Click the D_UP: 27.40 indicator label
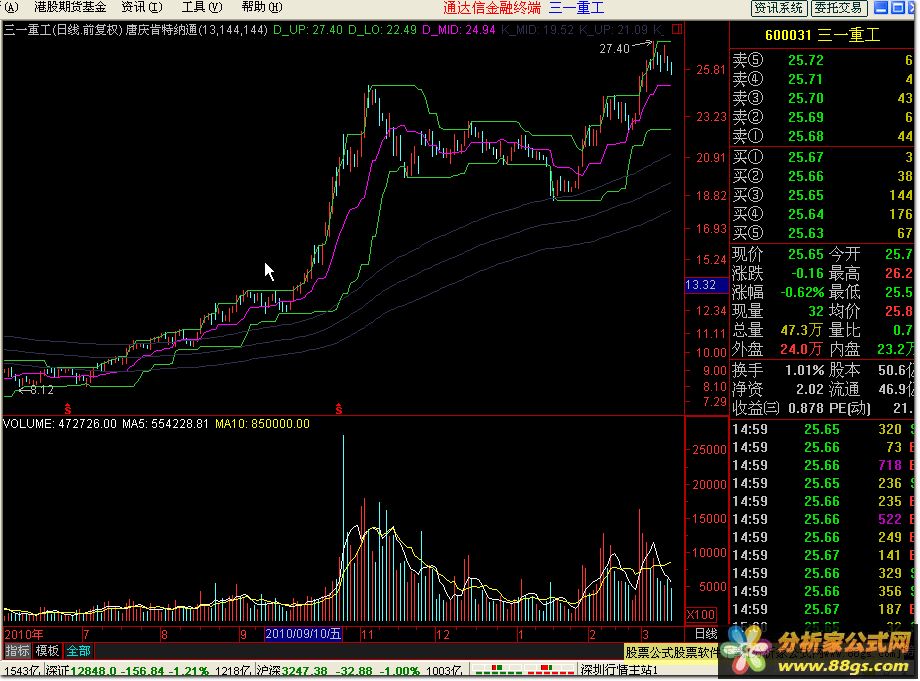920x681 pixels. (x=307, y=29)
